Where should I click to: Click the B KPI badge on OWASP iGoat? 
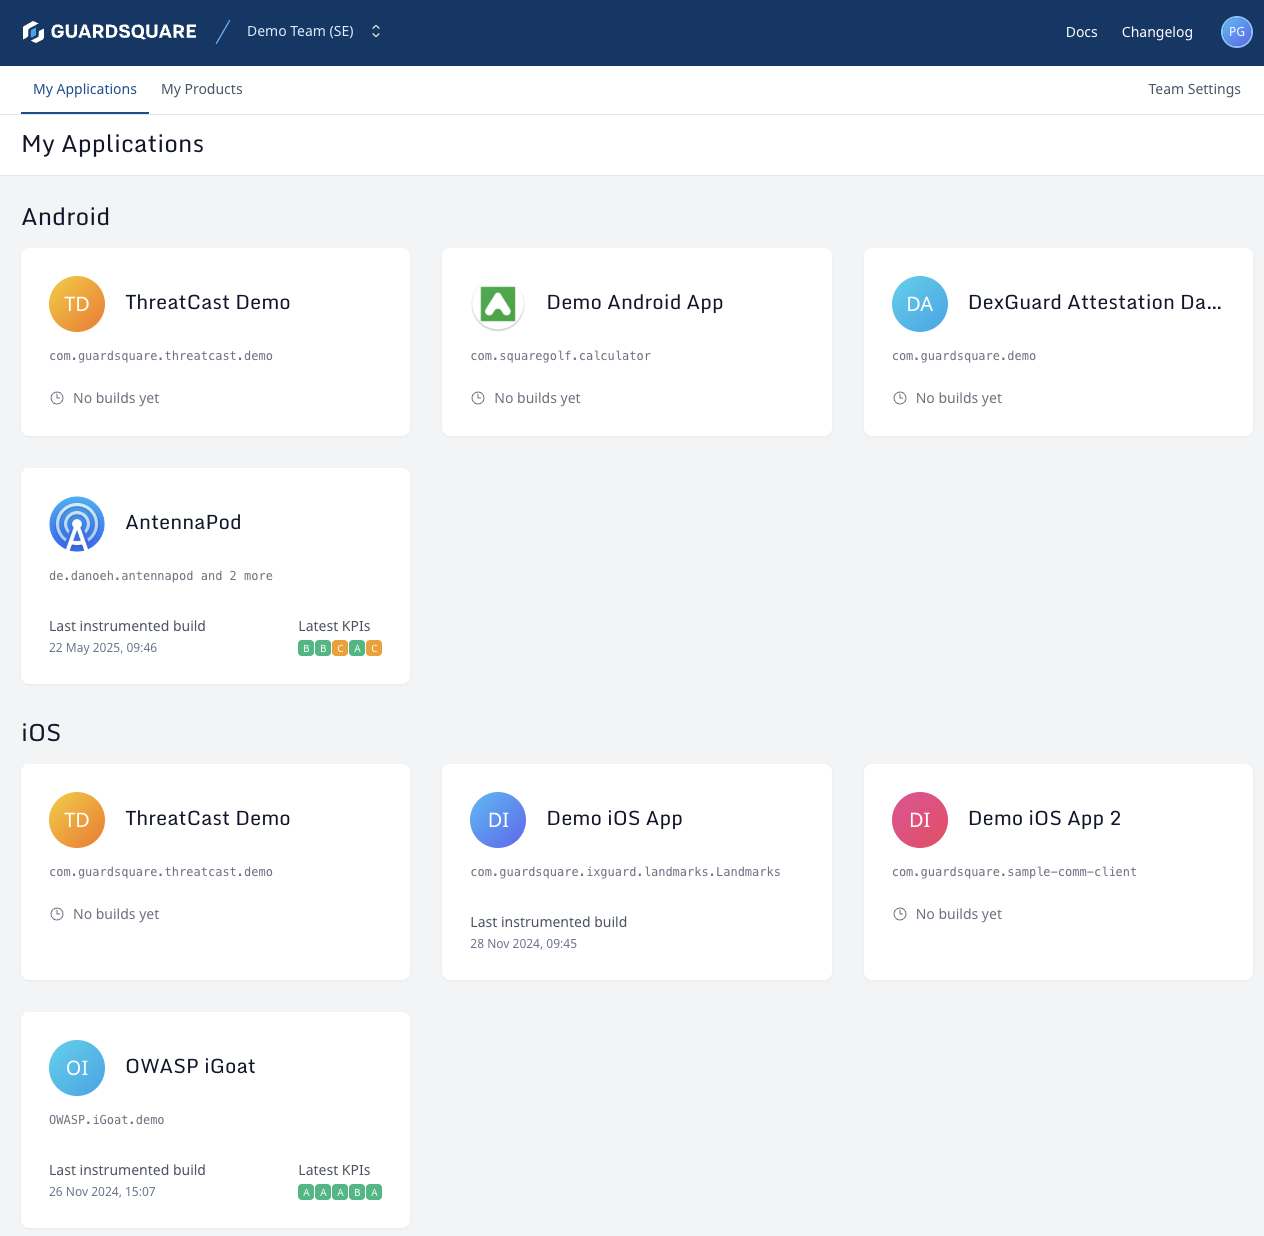[357, 1192]
